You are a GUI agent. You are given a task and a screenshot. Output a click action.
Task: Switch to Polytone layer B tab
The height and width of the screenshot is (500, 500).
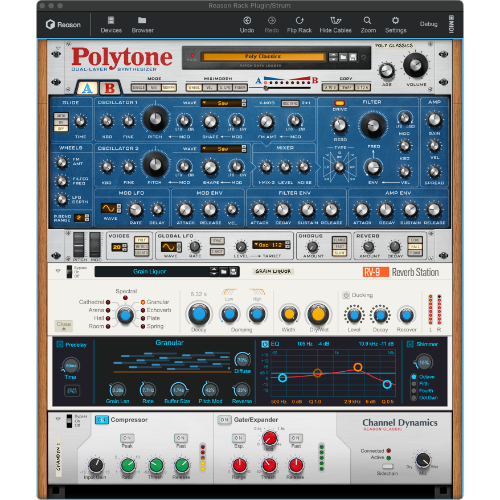(x=110, y=88)
